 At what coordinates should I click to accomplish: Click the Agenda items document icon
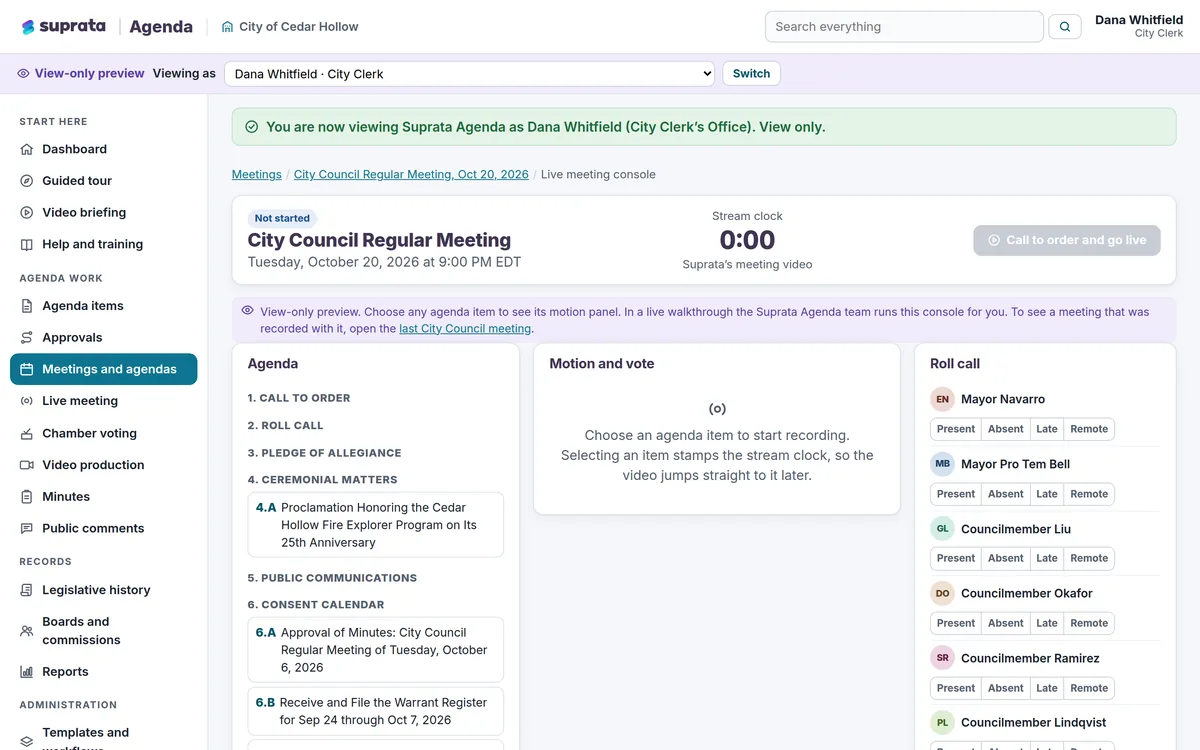click(x=27, y=306)
